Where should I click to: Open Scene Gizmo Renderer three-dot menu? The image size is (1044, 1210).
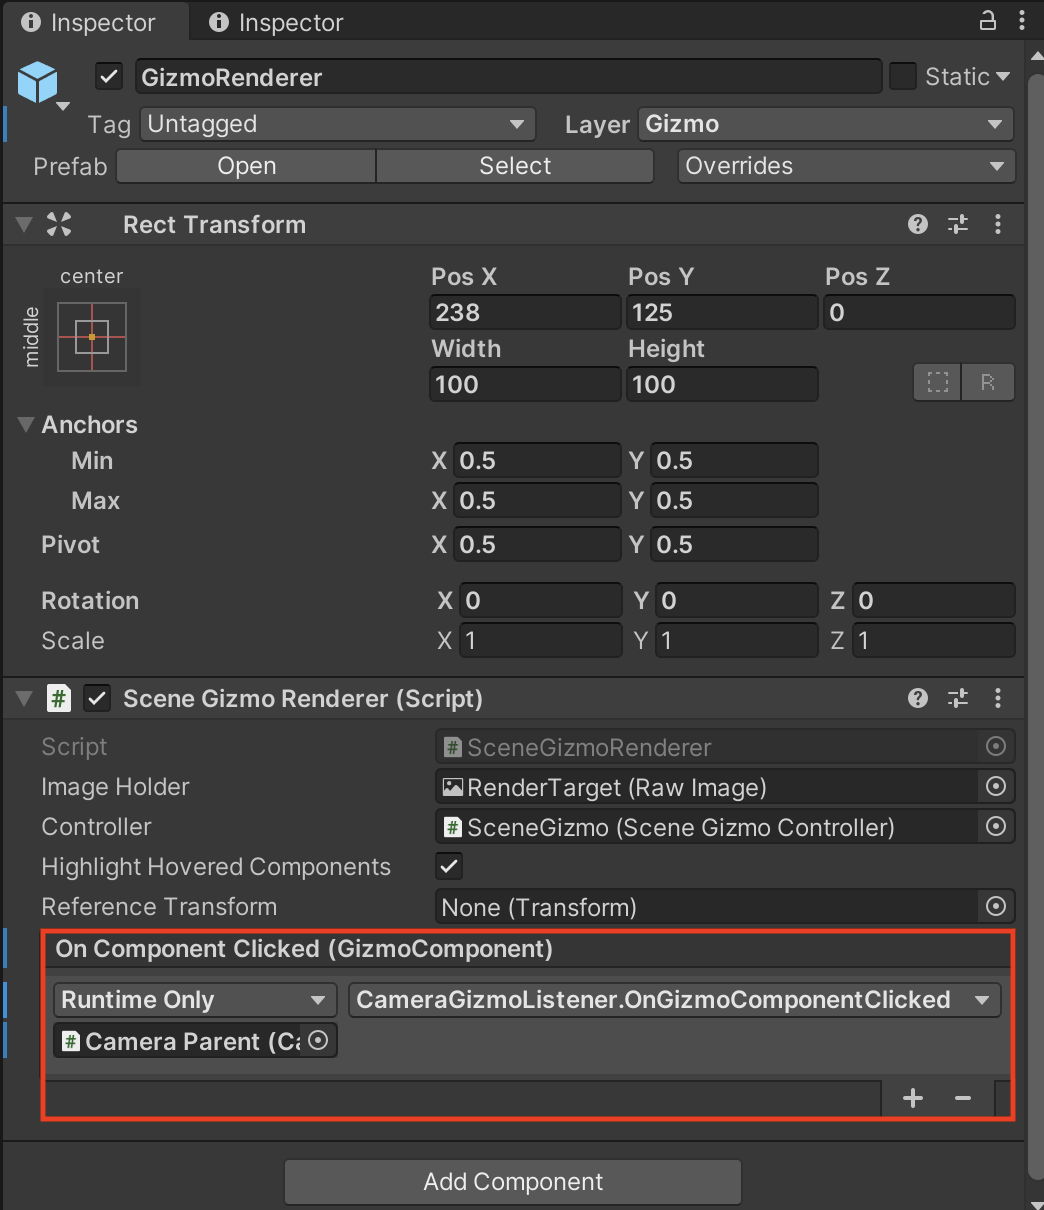tap(998, 698)
